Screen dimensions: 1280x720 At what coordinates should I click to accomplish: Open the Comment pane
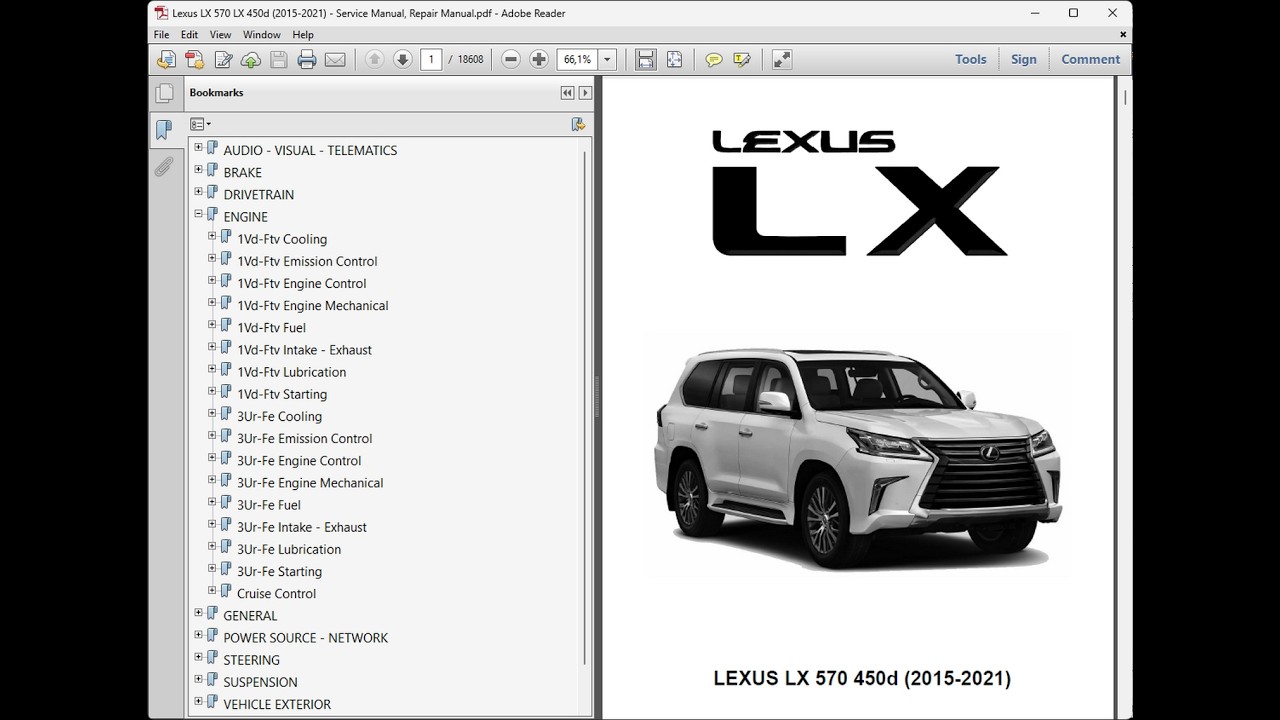pos(1090,60)
